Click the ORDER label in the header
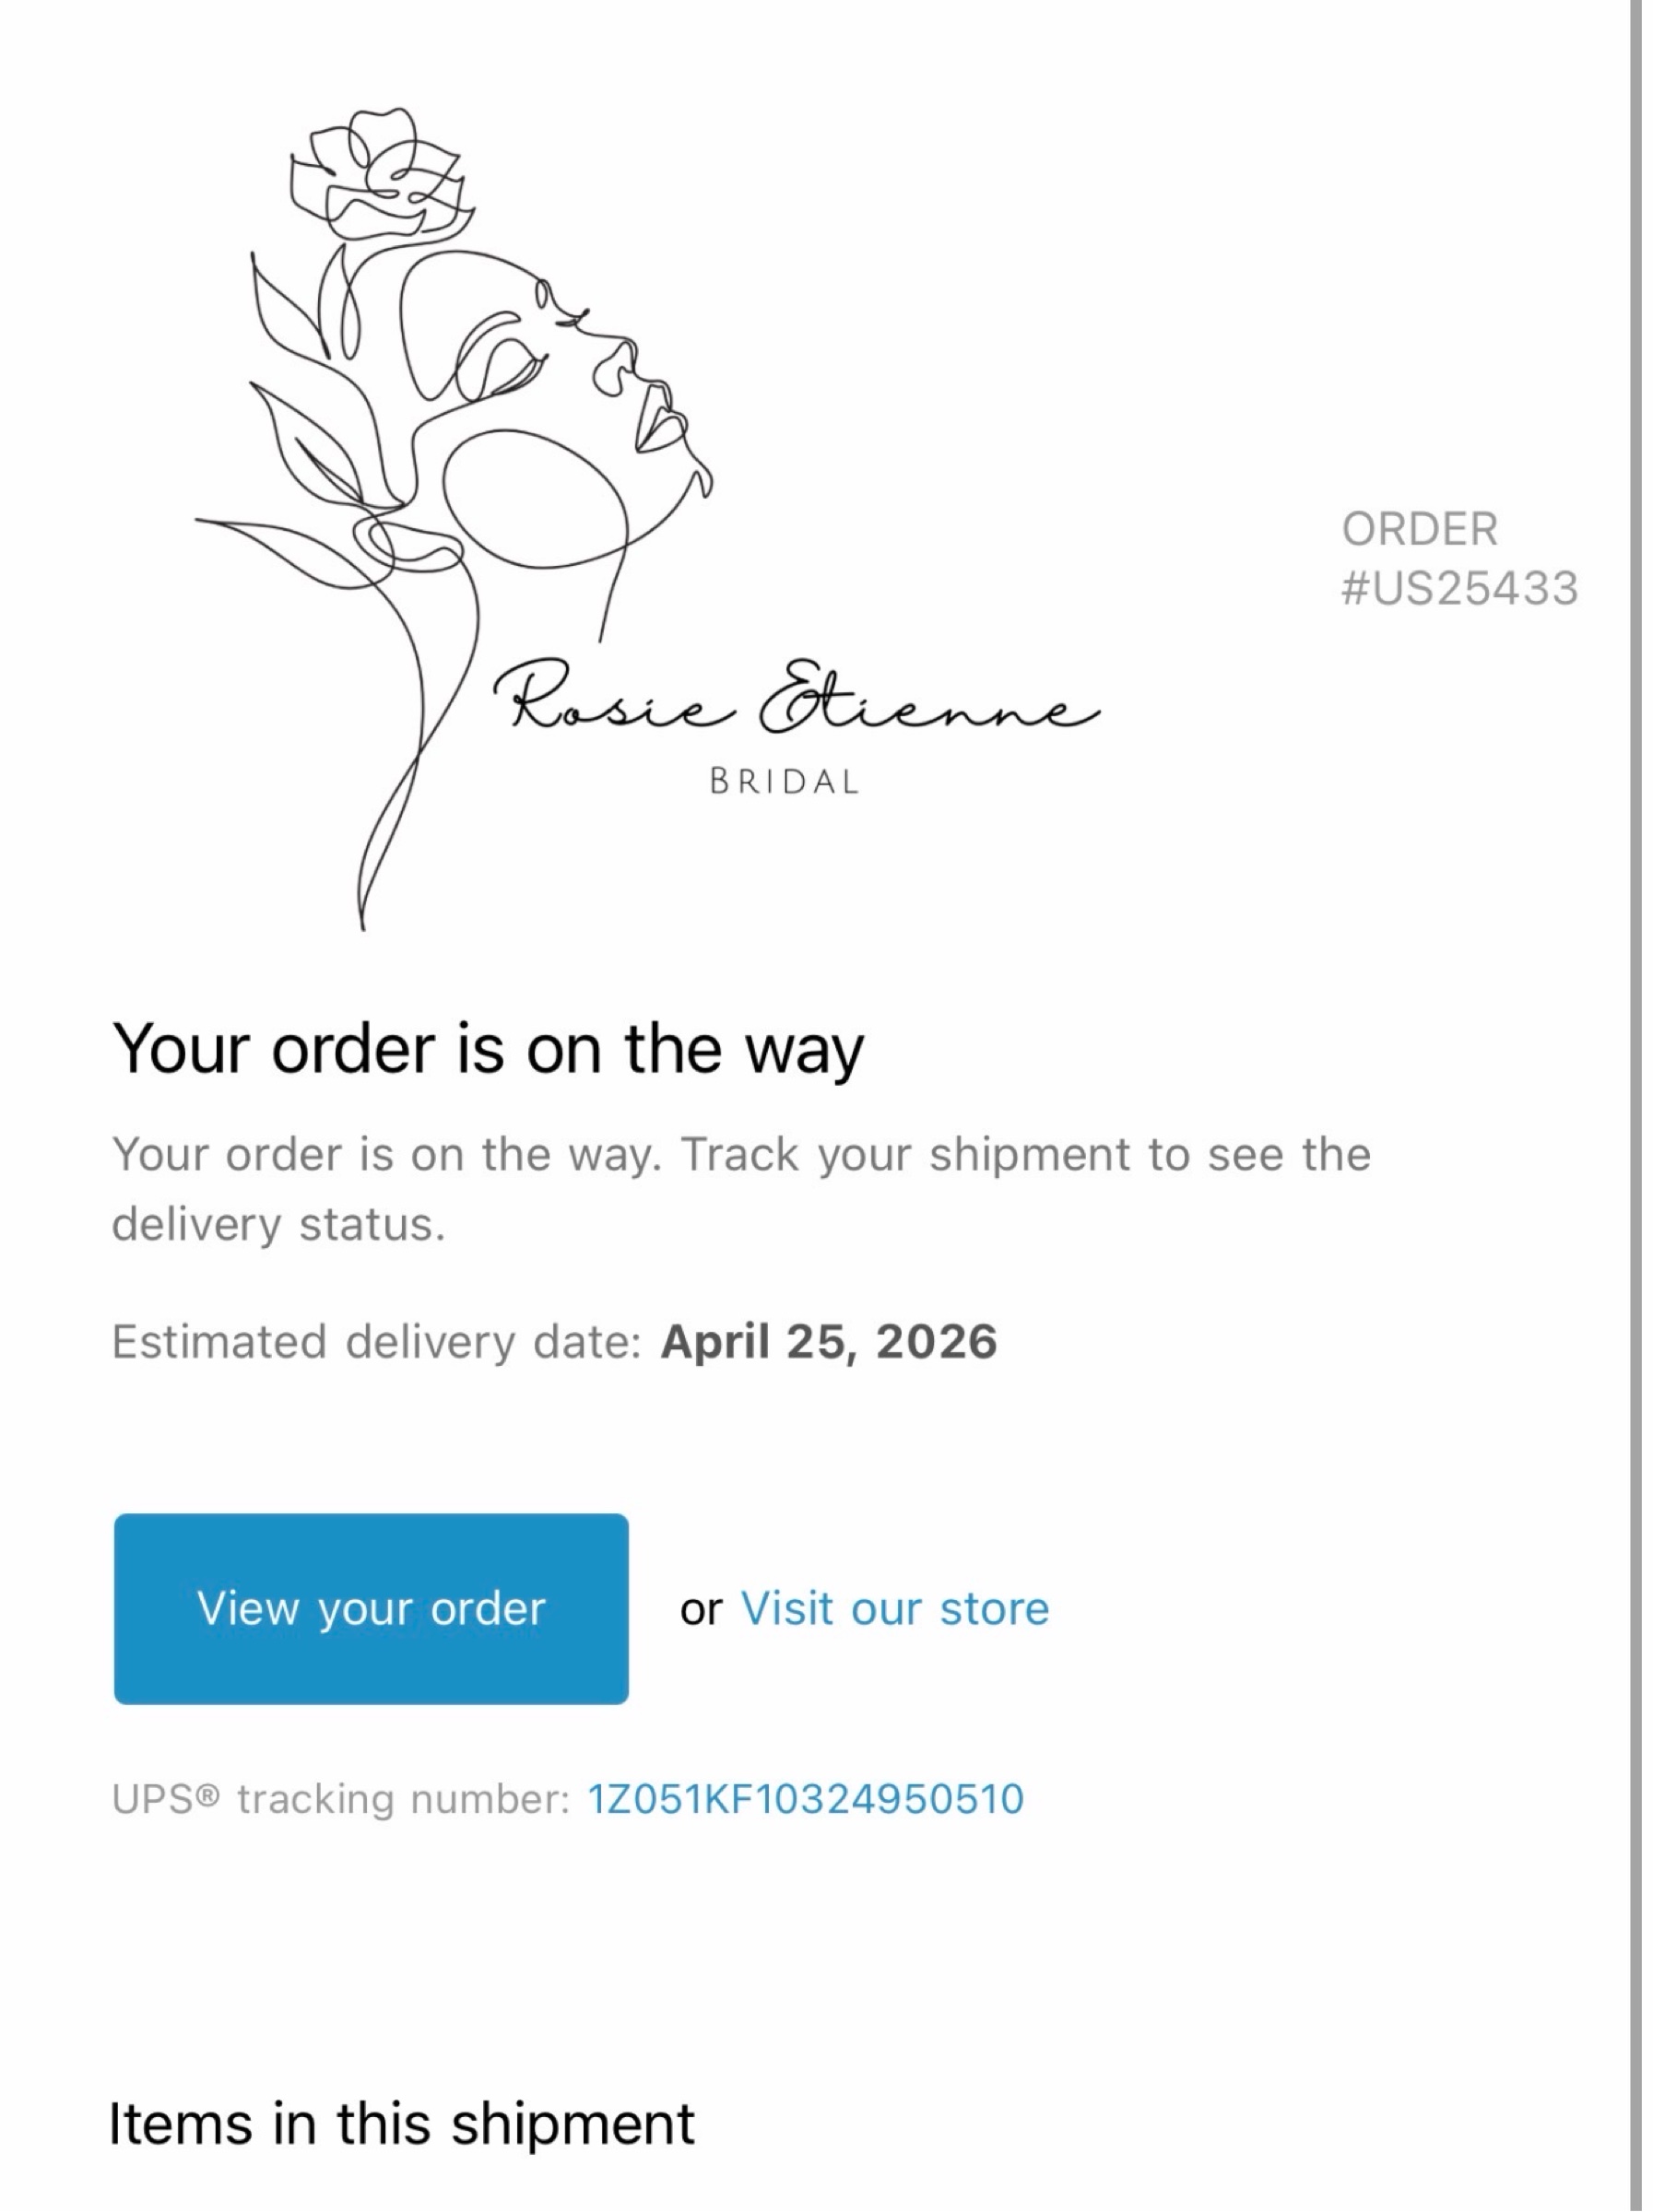Screen dimensions: 1653x2212 click(x=1420, y=529)
